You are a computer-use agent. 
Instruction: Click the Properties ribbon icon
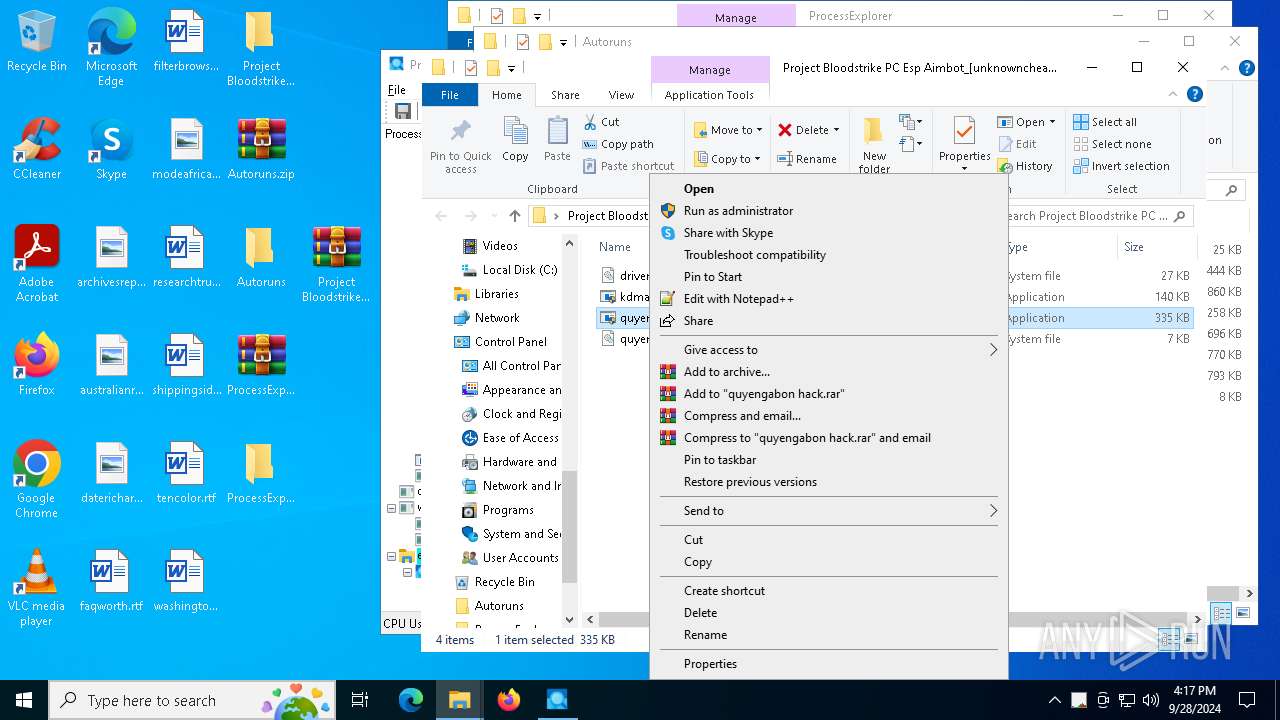(x=965, y=143)
